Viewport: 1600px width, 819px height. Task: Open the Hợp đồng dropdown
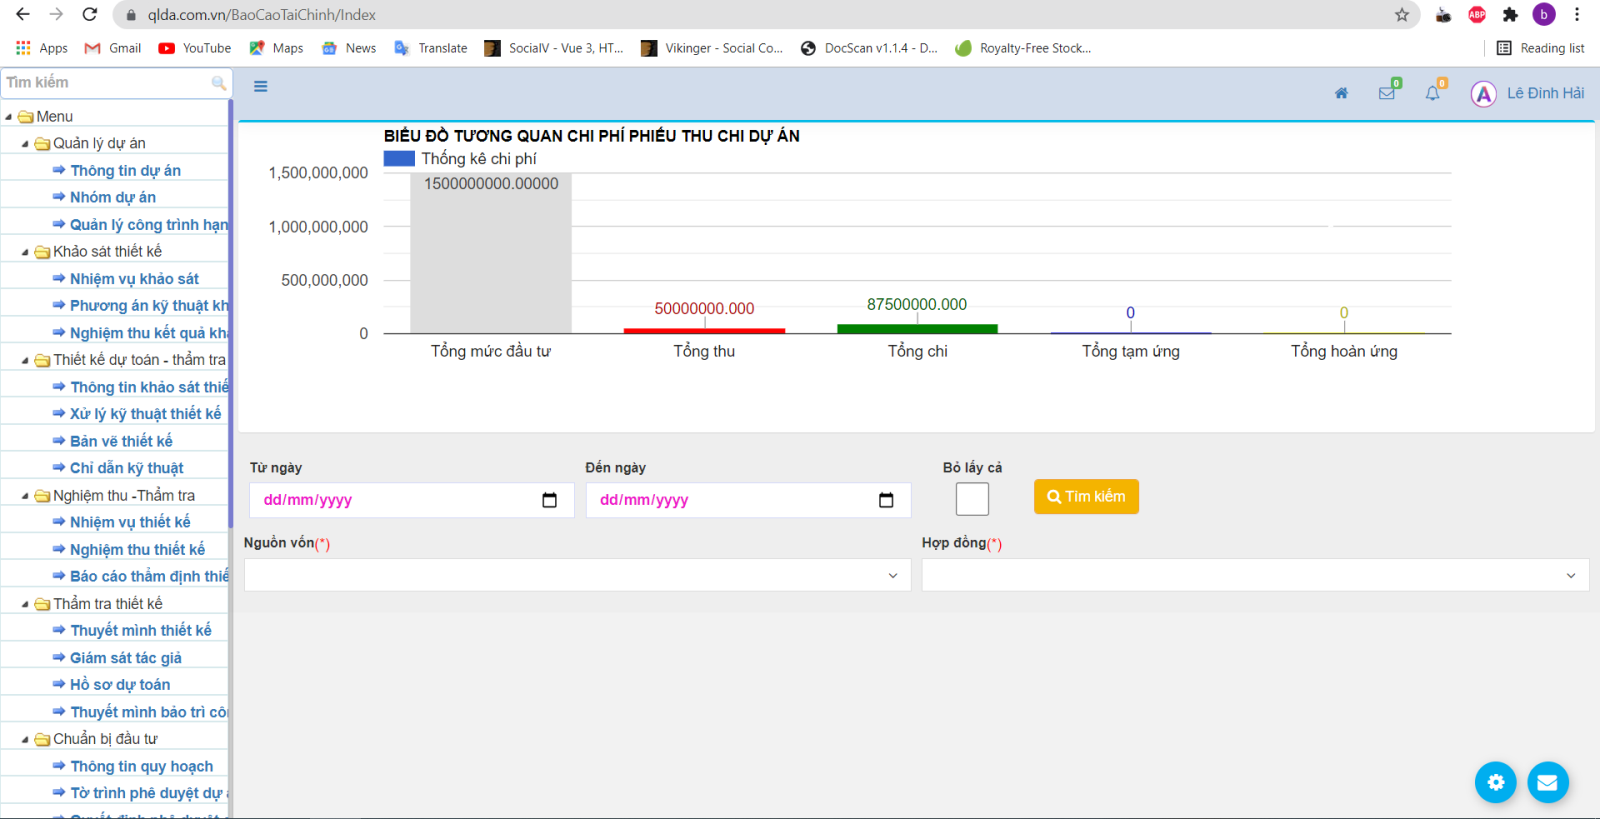click(x=1254, y=575)
